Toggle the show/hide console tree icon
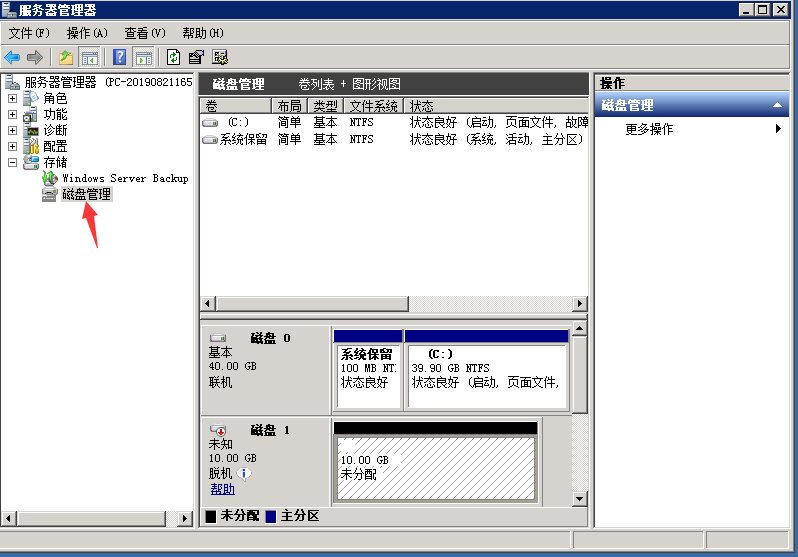This screenshot has height=557, width=798. pos(90,58)
